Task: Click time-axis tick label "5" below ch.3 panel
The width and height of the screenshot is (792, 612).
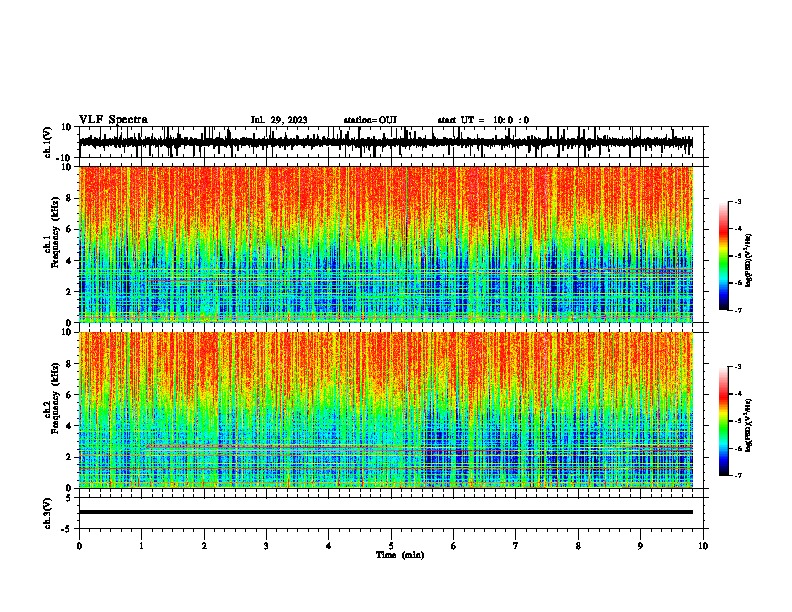Action: (391, 546)
